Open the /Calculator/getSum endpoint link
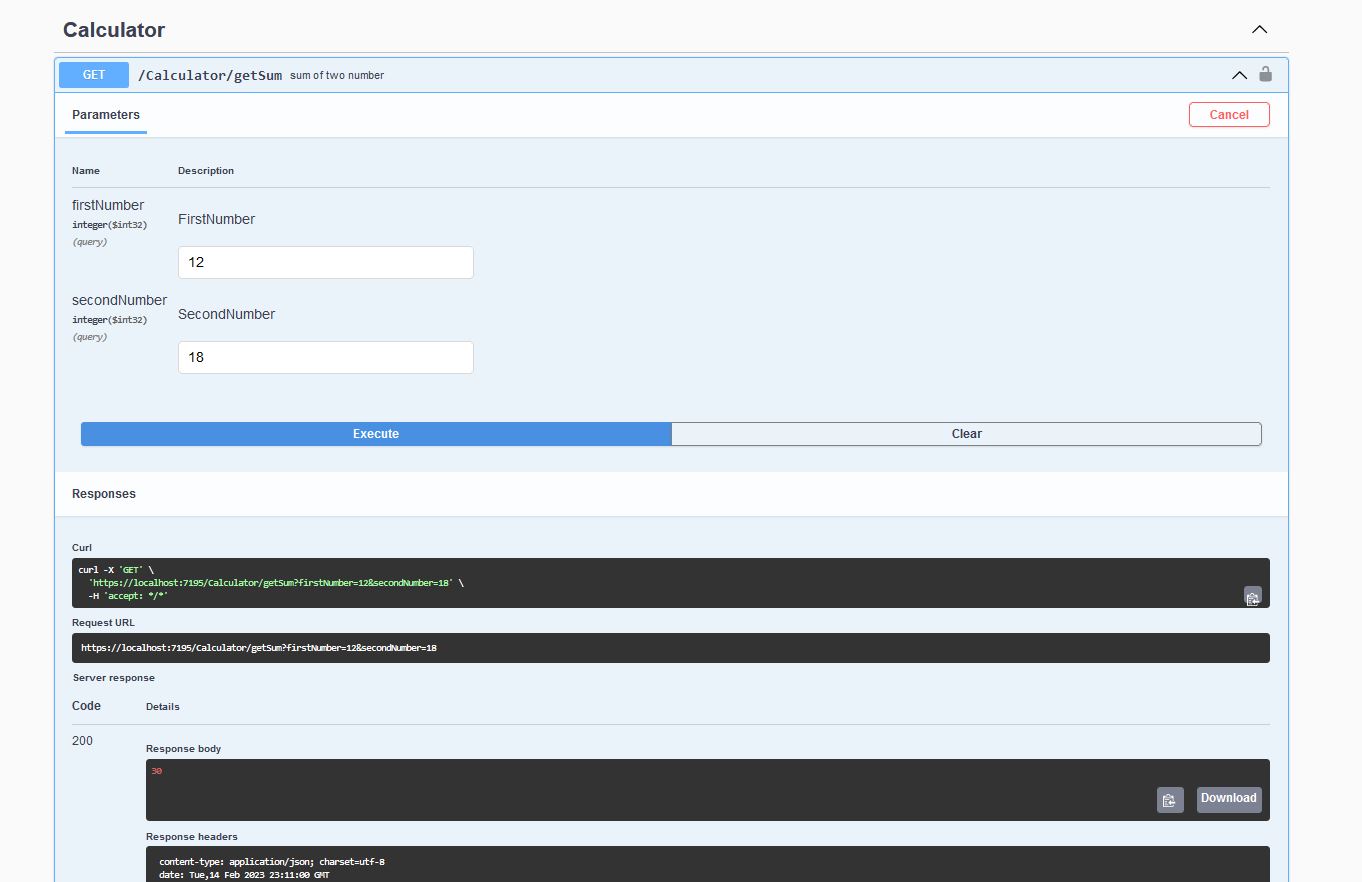The image size is (1362, 882). (209, 74)
